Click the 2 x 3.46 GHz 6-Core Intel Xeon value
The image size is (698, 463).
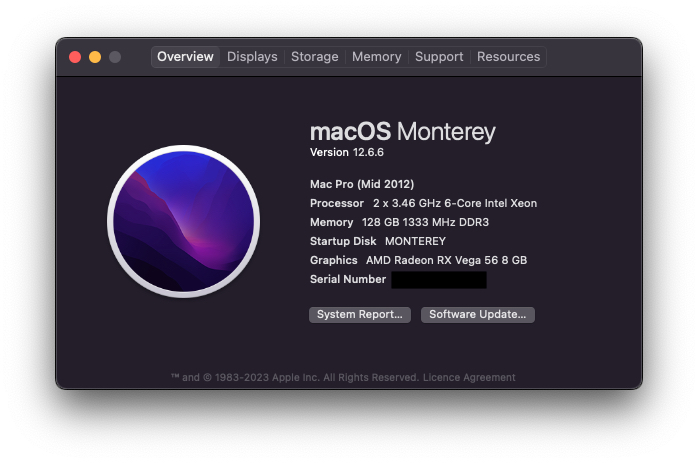point(455,203)
